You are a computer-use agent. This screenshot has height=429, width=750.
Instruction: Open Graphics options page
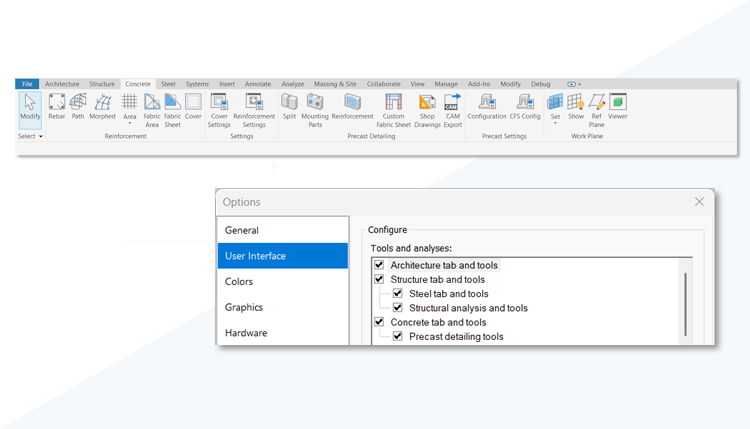click(283, 307)
